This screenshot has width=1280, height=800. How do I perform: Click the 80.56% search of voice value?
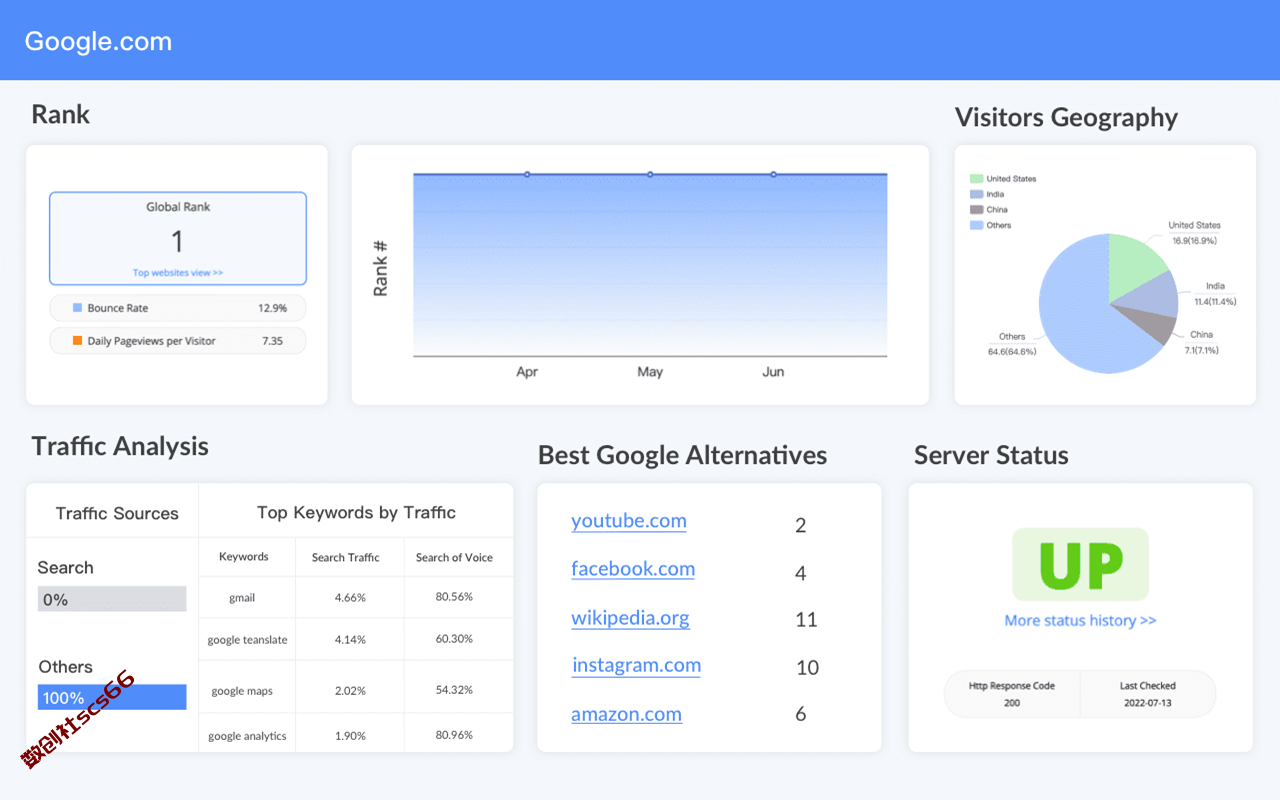pos(454,596)
